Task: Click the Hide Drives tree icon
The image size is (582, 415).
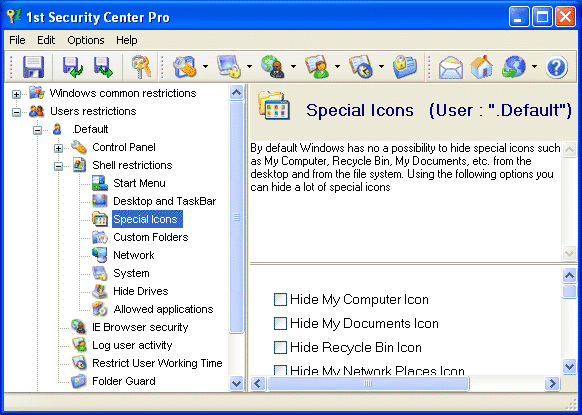Action: pos(100,291)
